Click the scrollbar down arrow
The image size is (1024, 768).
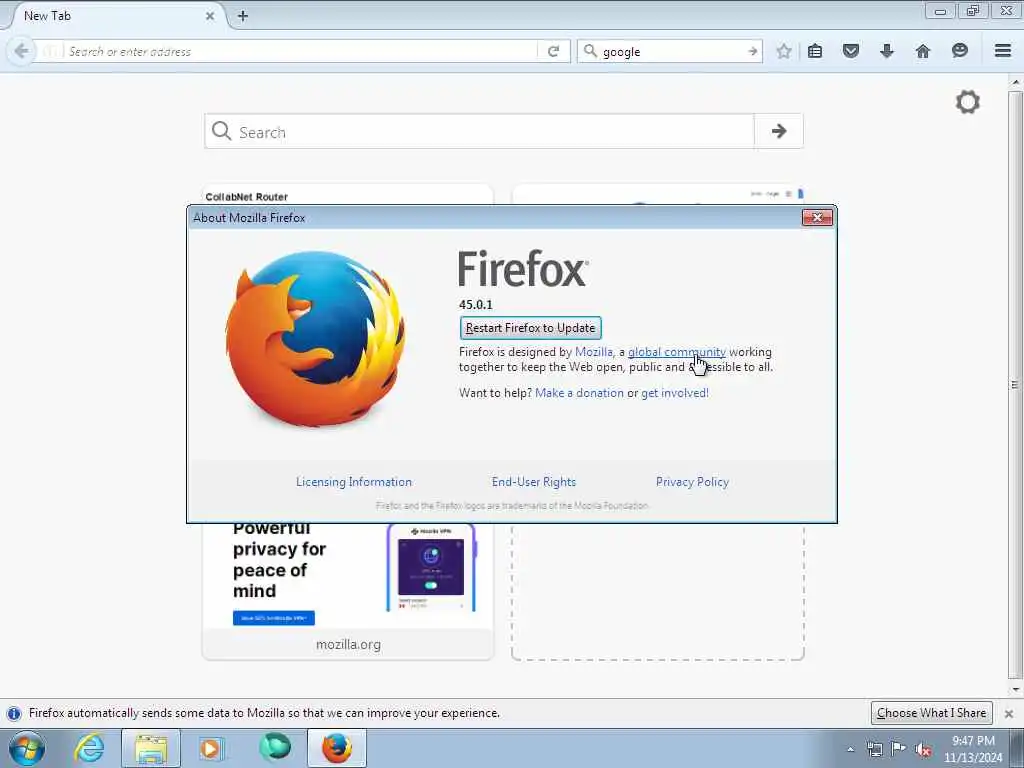point(1015,689)
